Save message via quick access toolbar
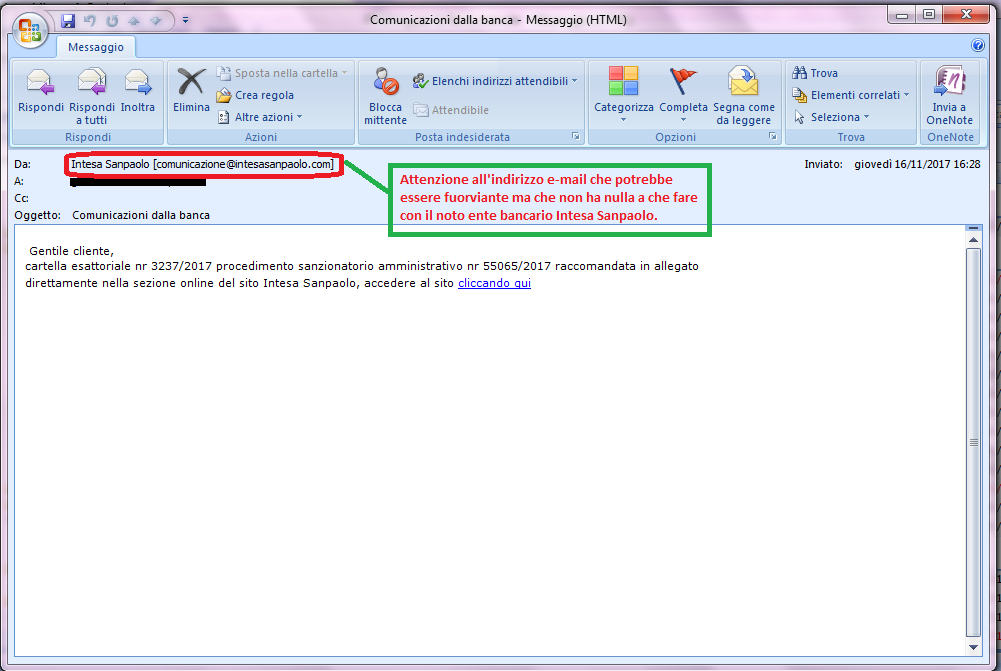1001x671 pixels. (x=68, y=20)
